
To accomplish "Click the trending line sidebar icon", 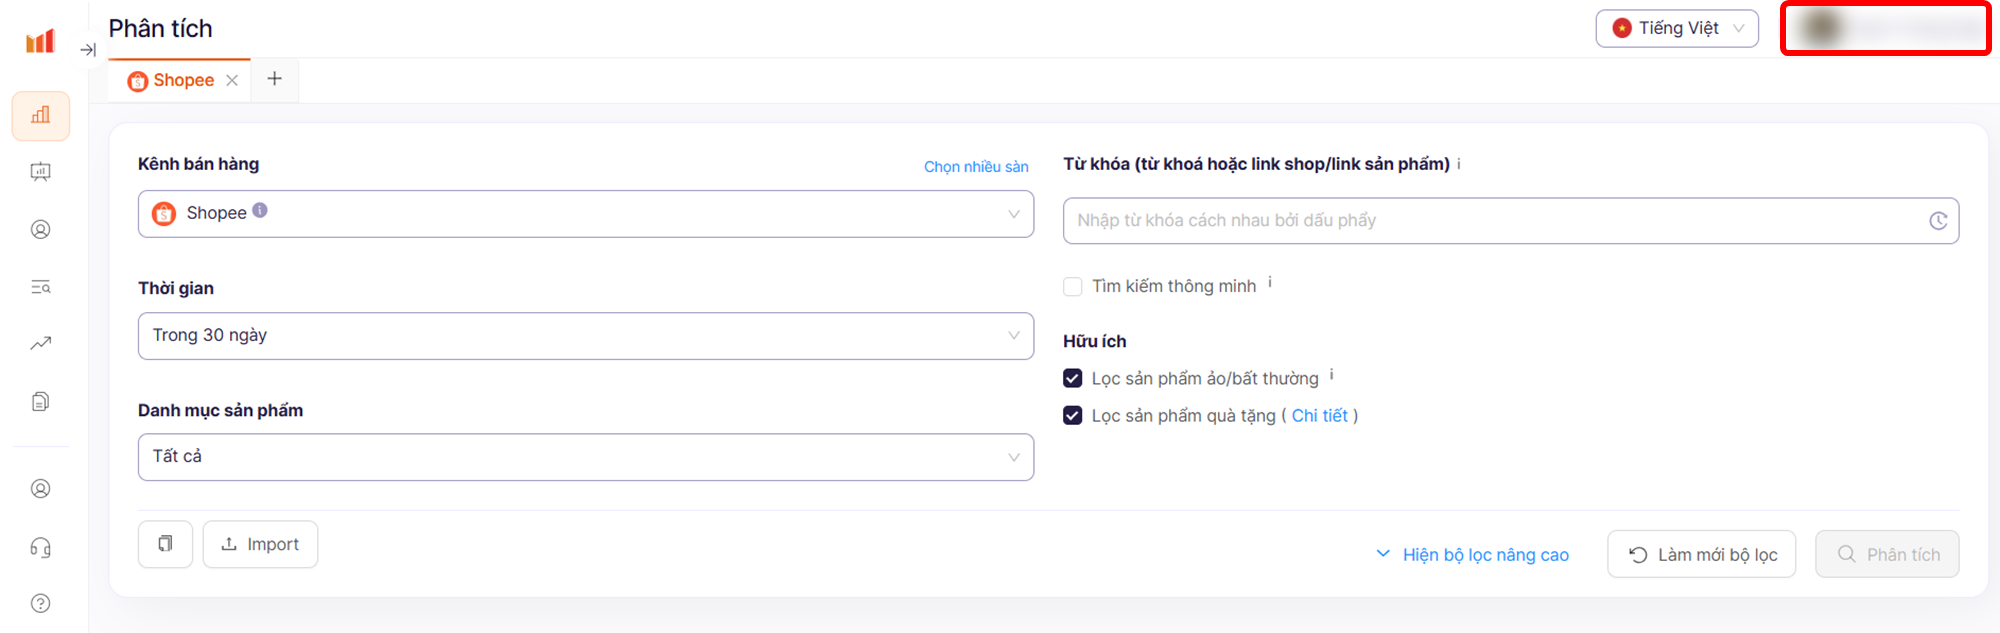I will (x=41, y=344).
